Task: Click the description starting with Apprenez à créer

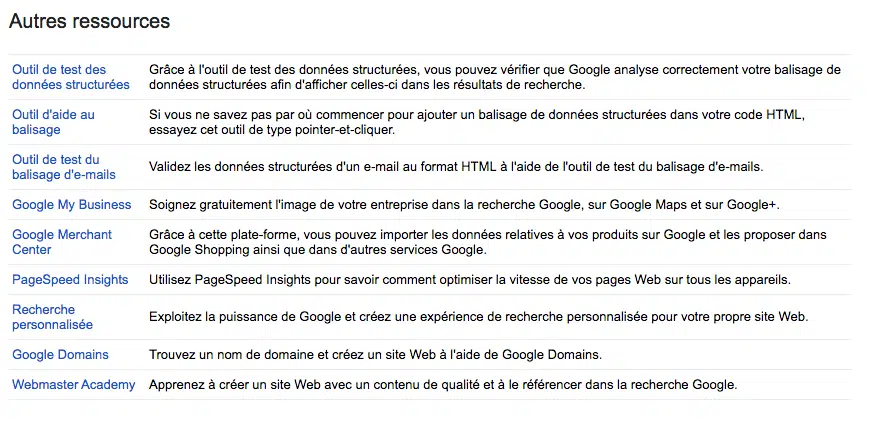Action: [442, 384]
